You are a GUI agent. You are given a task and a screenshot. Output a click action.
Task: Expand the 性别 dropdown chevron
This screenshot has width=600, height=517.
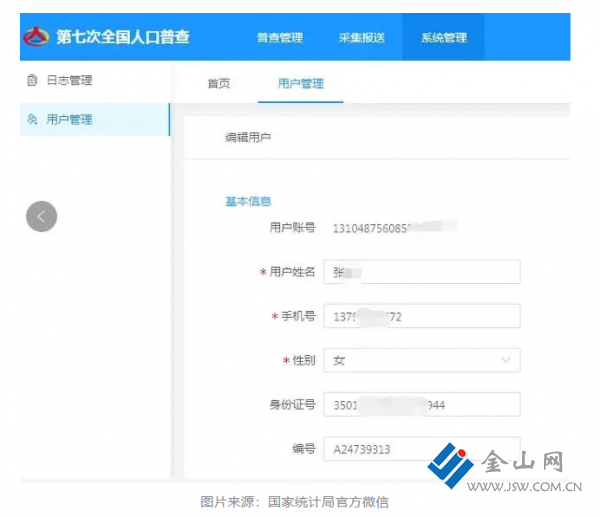coord(505,360)
